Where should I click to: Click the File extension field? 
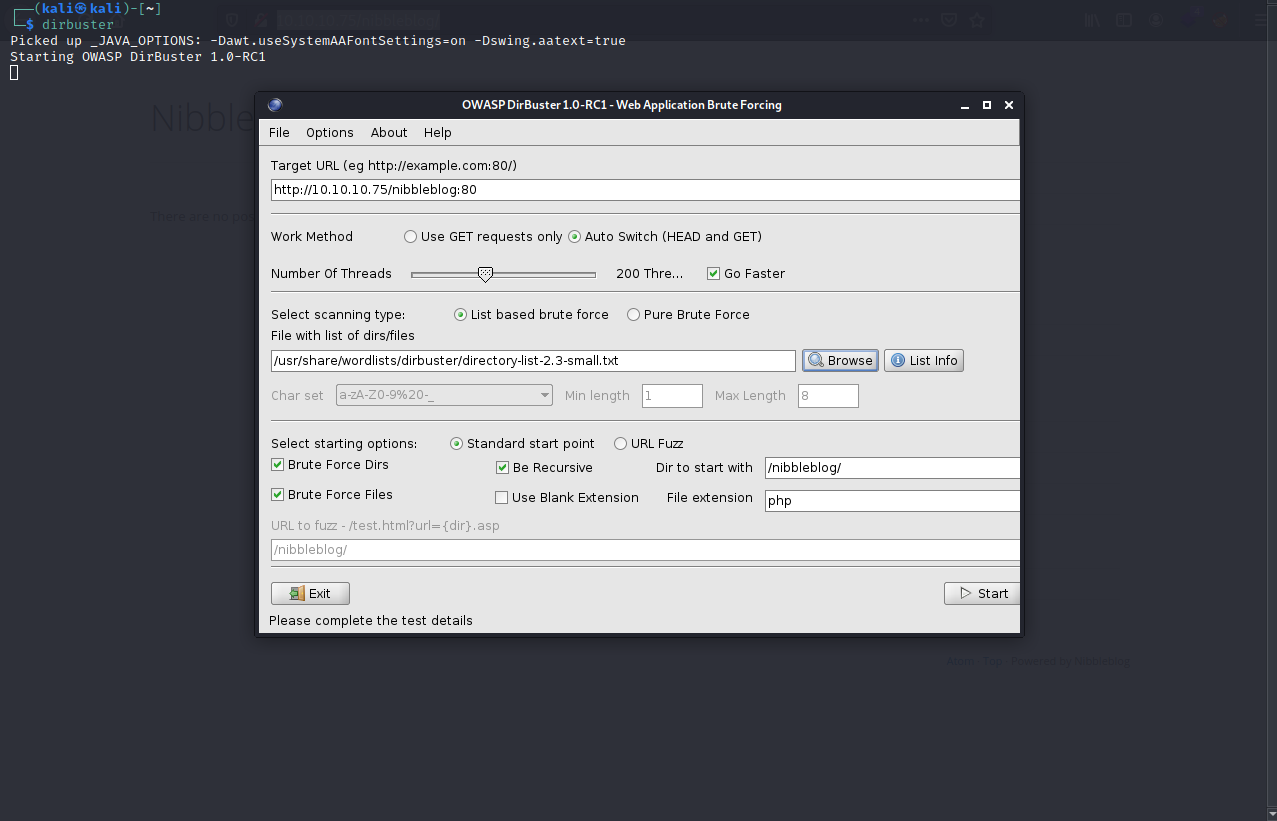892,501
